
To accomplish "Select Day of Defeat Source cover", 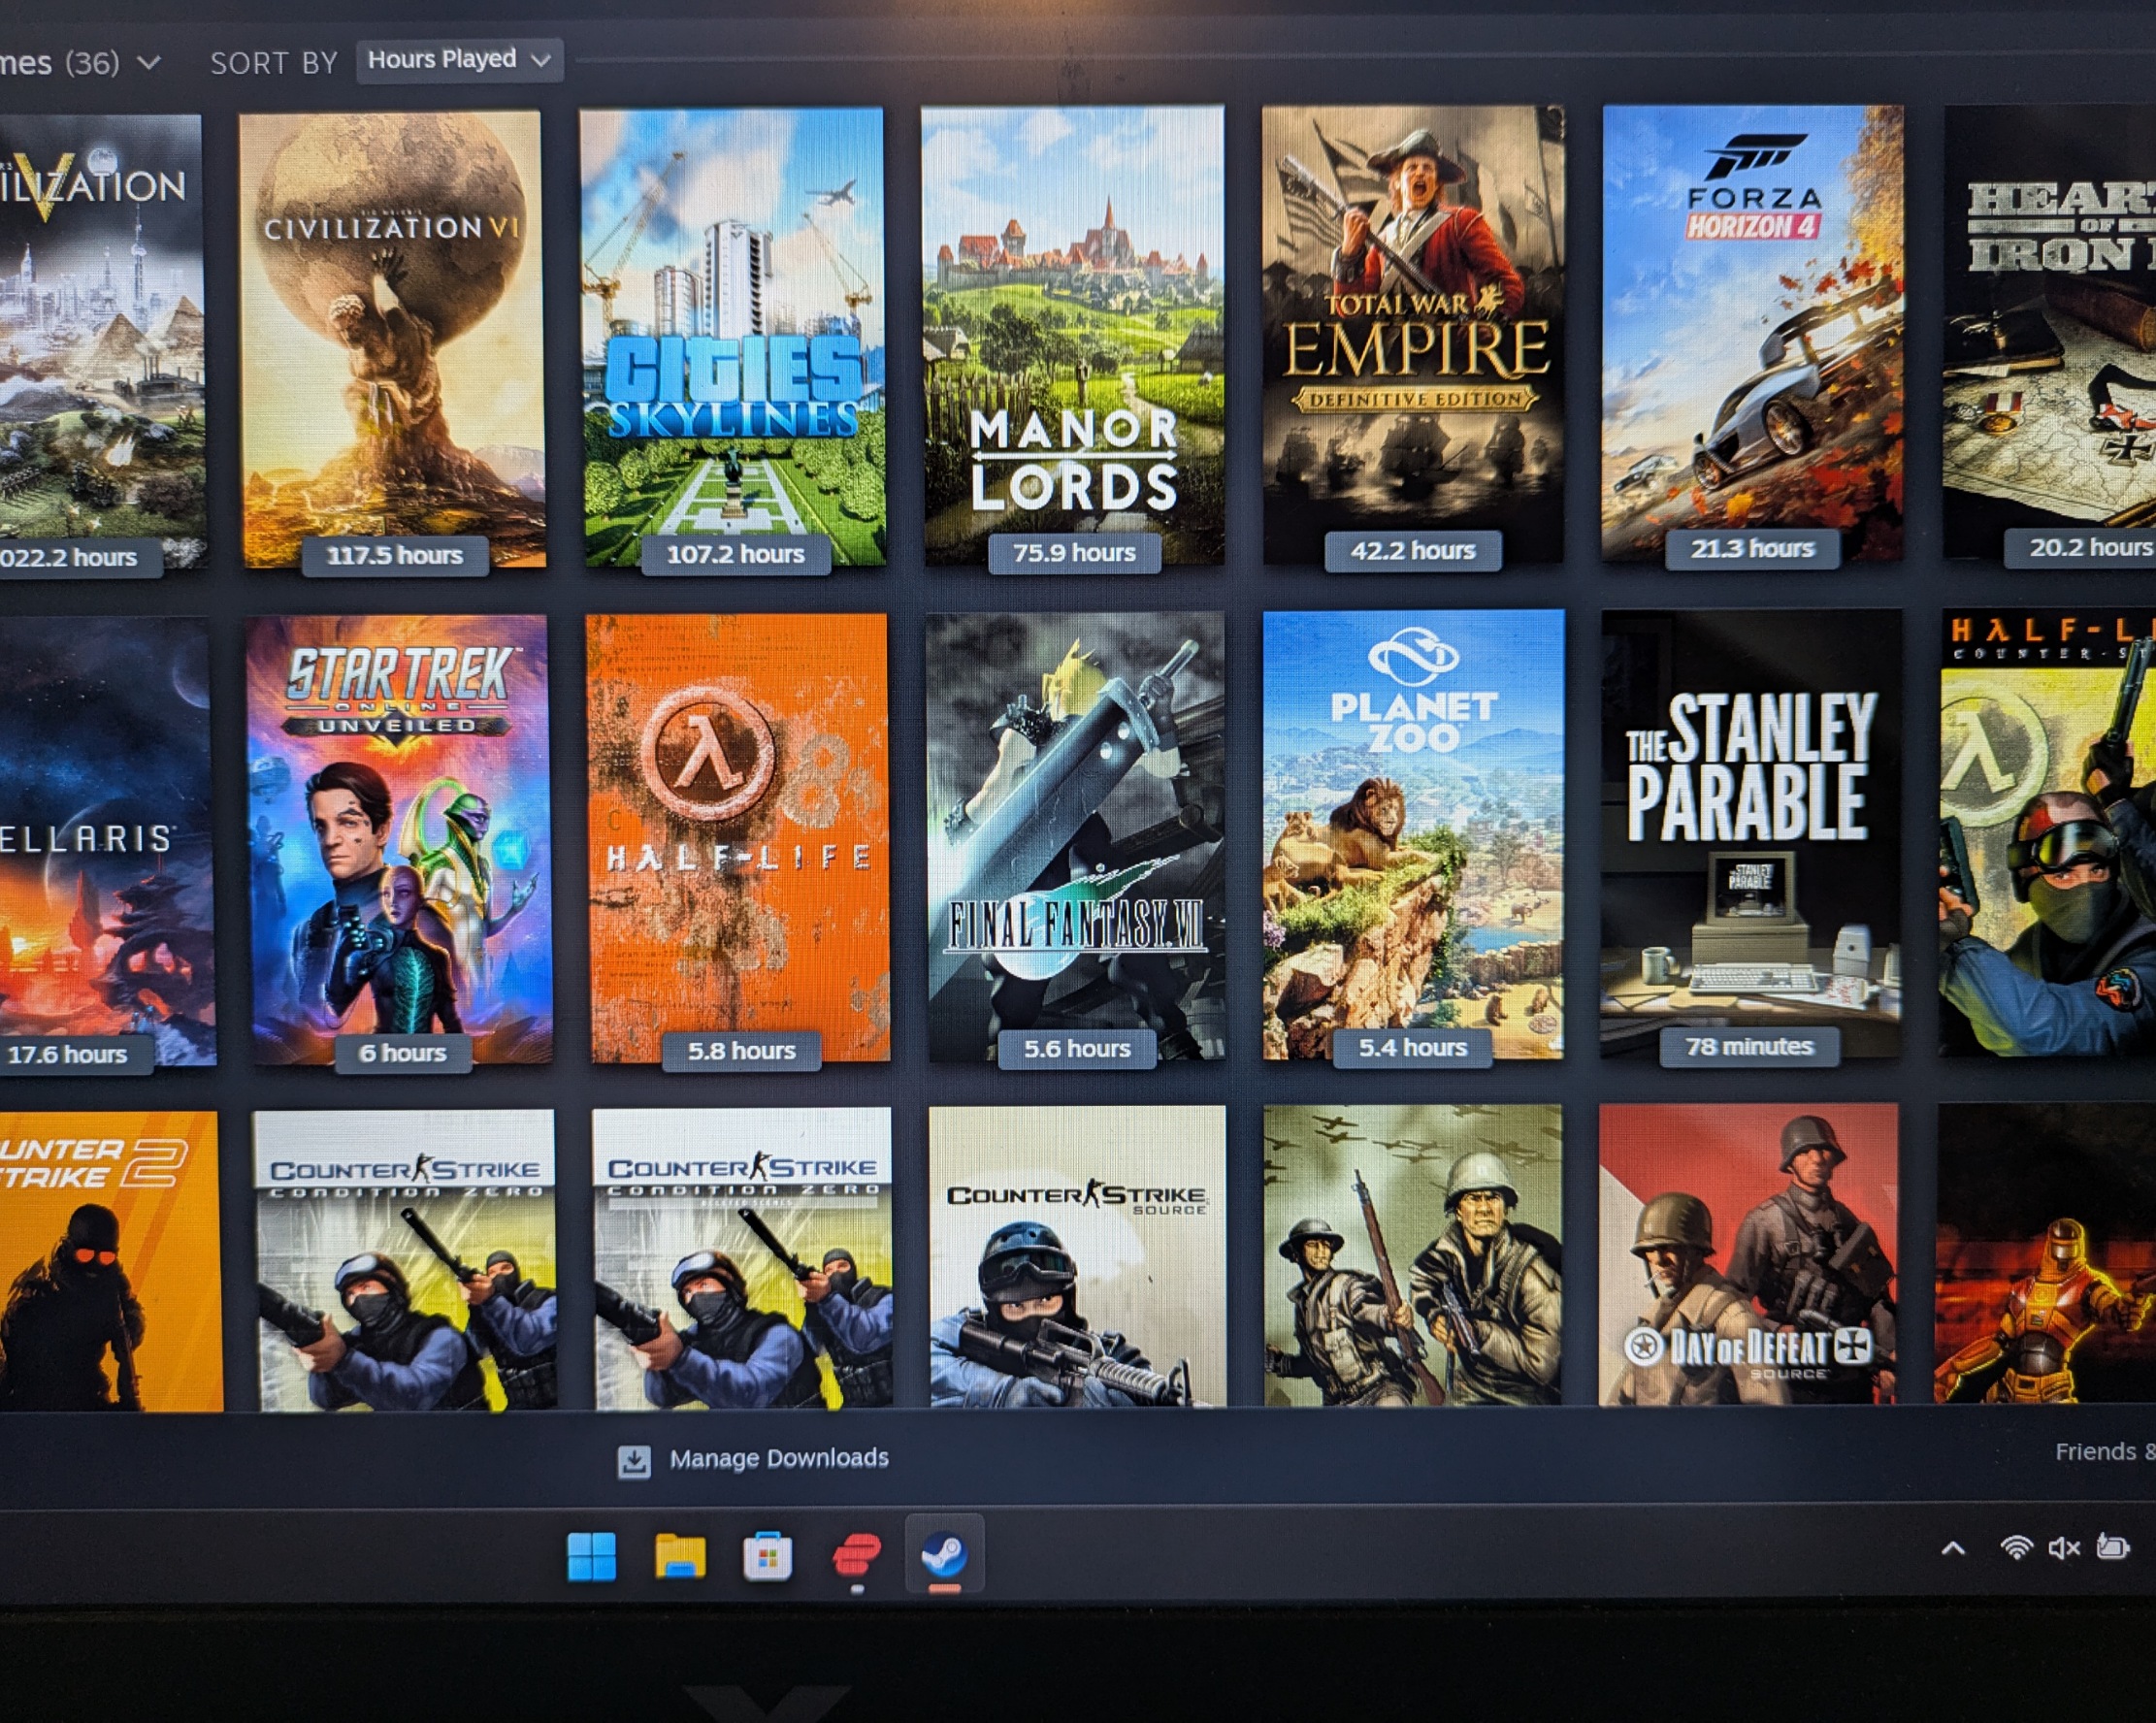I will (x=1748, y=1254).
